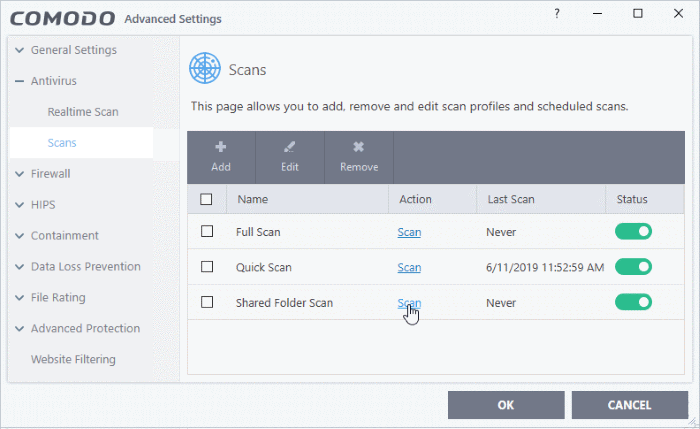The image size is (700, 429).
Task: Minimize the Advanced Settings window
Action: pyautogui.click(x=597, y=14)
